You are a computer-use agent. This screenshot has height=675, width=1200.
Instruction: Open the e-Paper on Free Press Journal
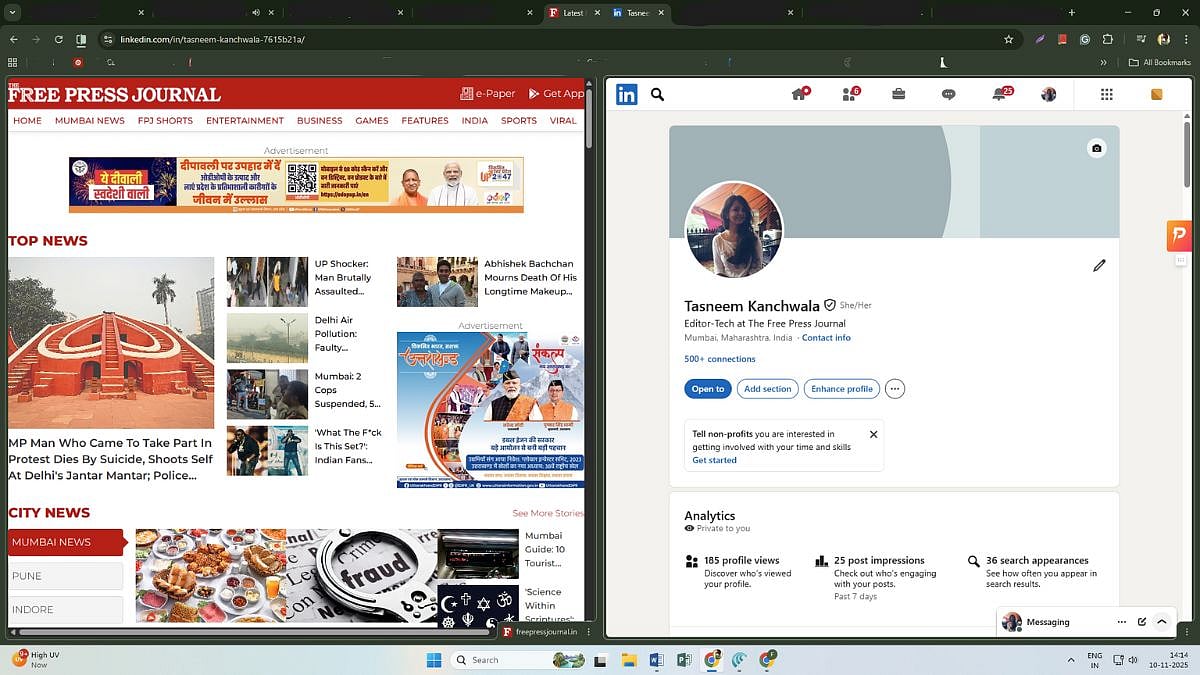coord(487,92)
